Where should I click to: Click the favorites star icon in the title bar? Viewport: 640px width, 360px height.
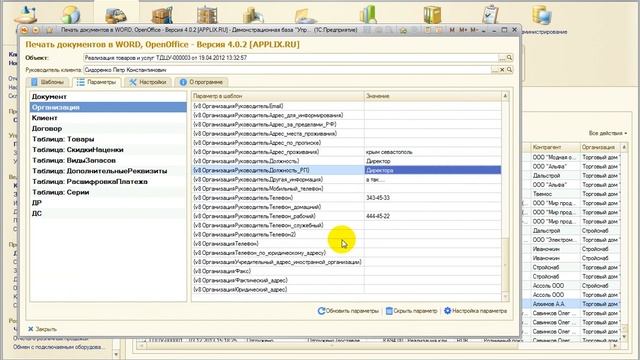(49, 30)
